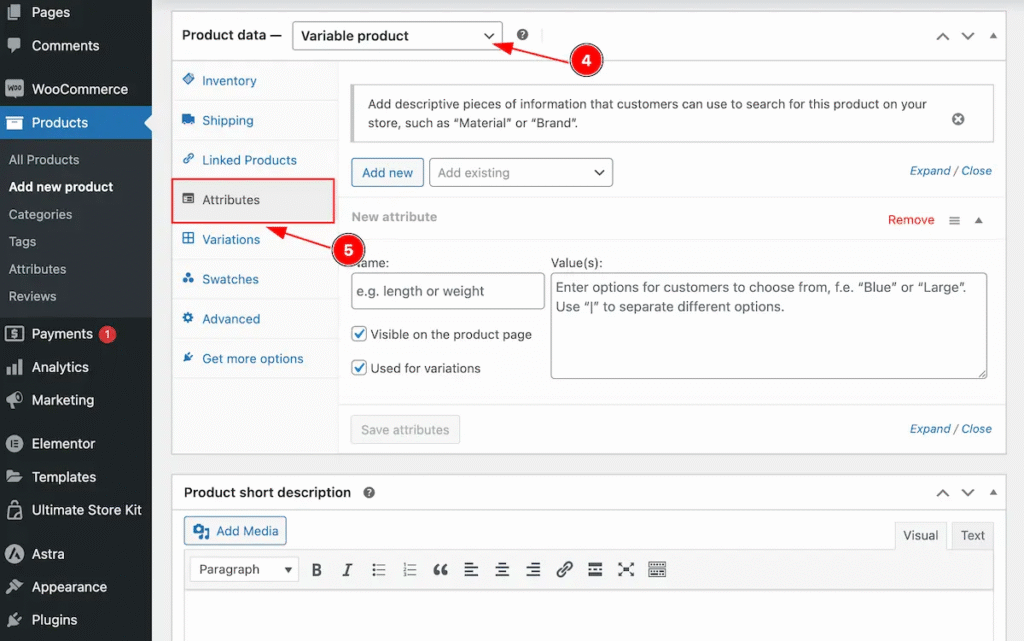Collapse the New attribute panel triangle
This screenshot has height=641, width=1024.
pyautogui.click(x=978, y=221)
